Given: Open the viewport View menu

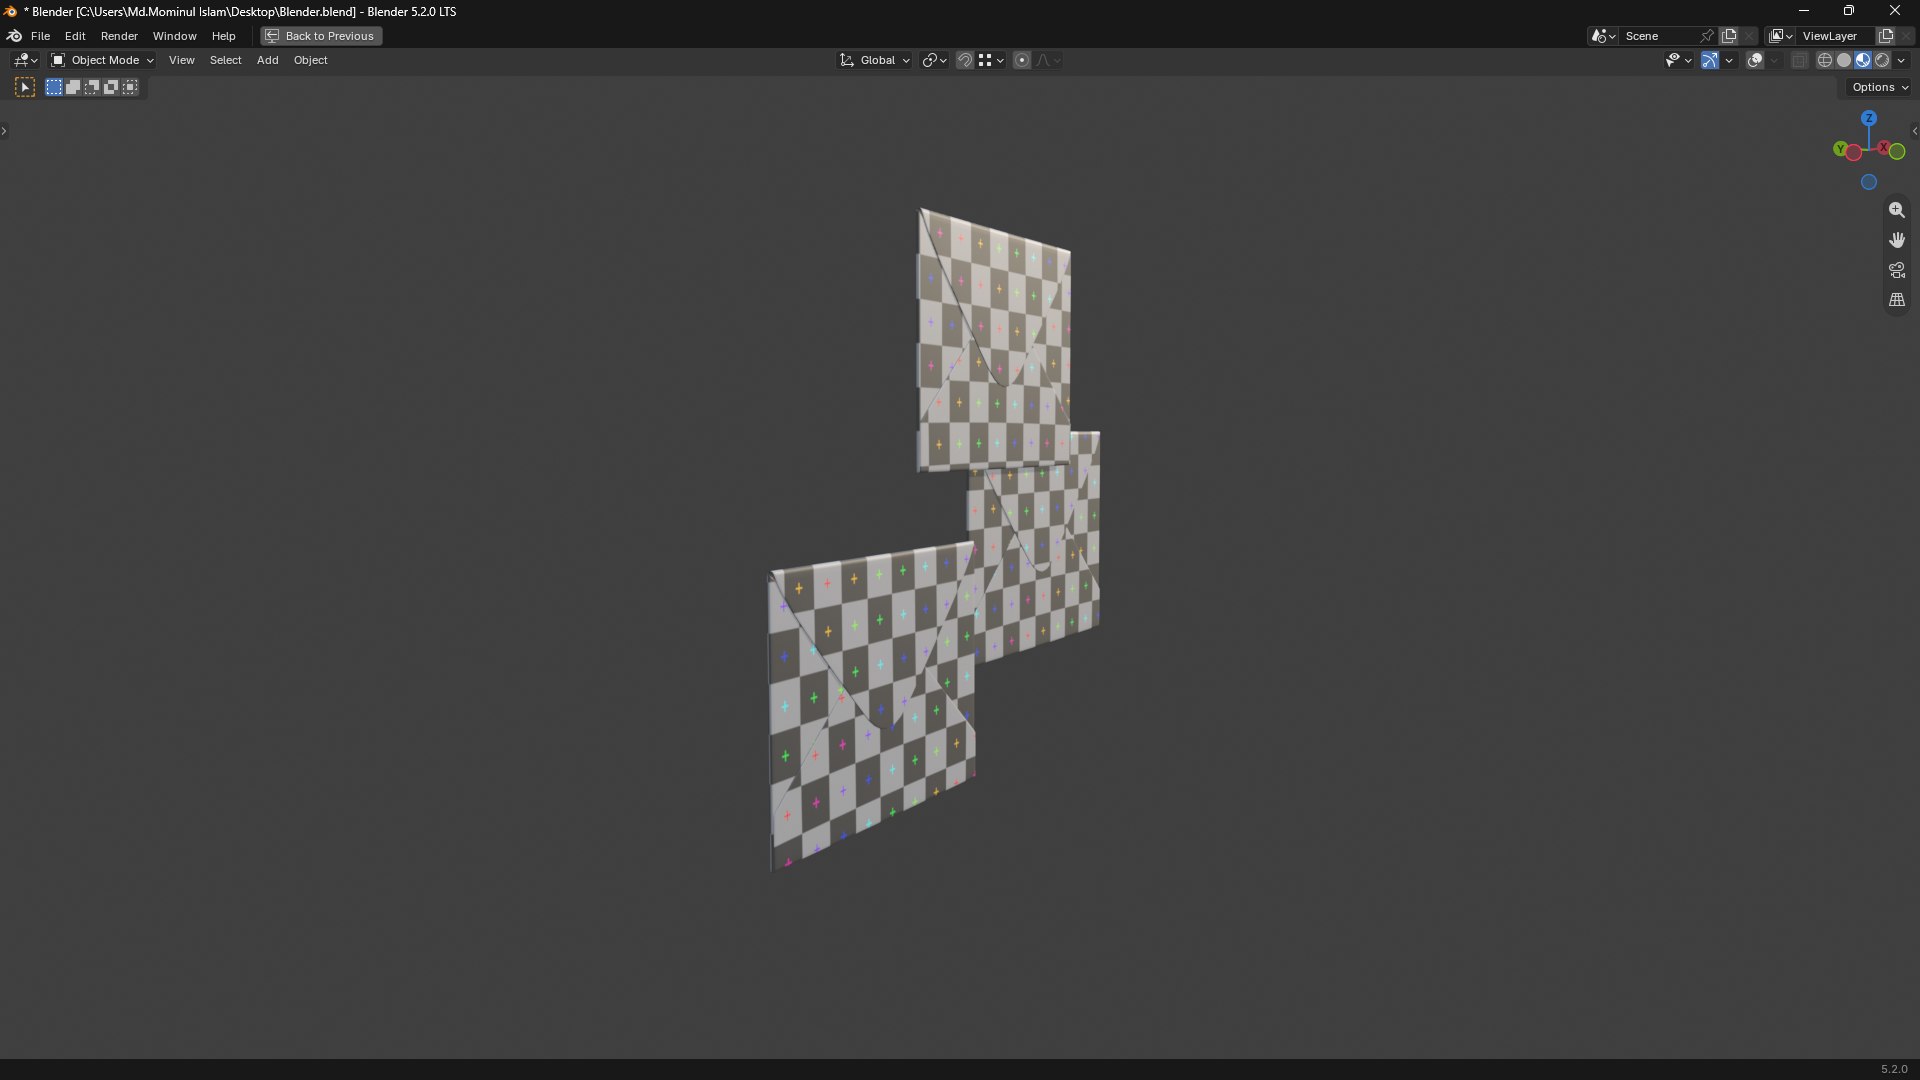Looking at the screenshot, I should coord(181,60).
